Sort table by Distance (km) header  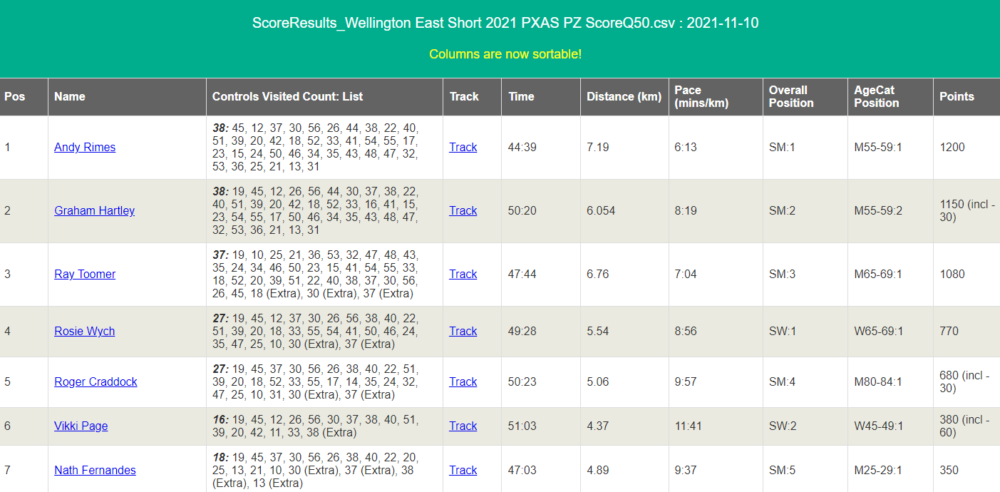[x=624, y=97]
